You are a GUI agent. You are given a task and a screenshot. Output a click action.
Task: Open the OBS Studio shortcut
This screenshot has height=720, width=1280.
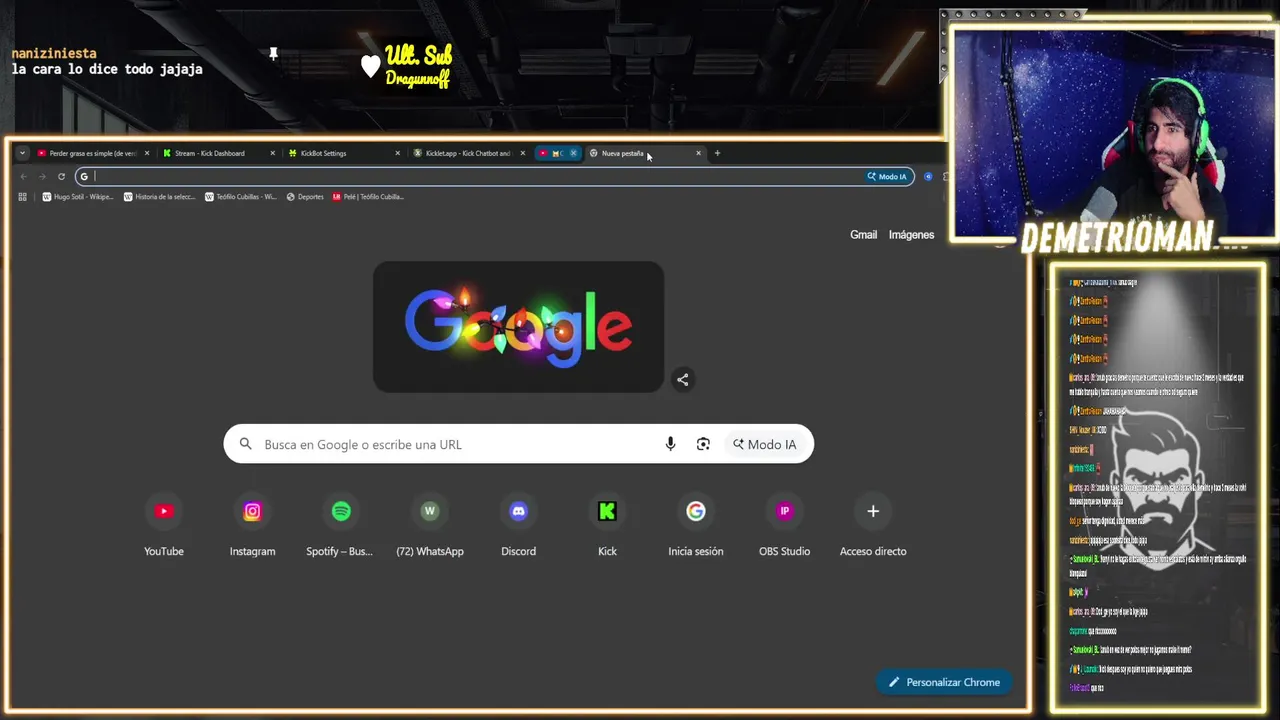(x=784, y=525)
